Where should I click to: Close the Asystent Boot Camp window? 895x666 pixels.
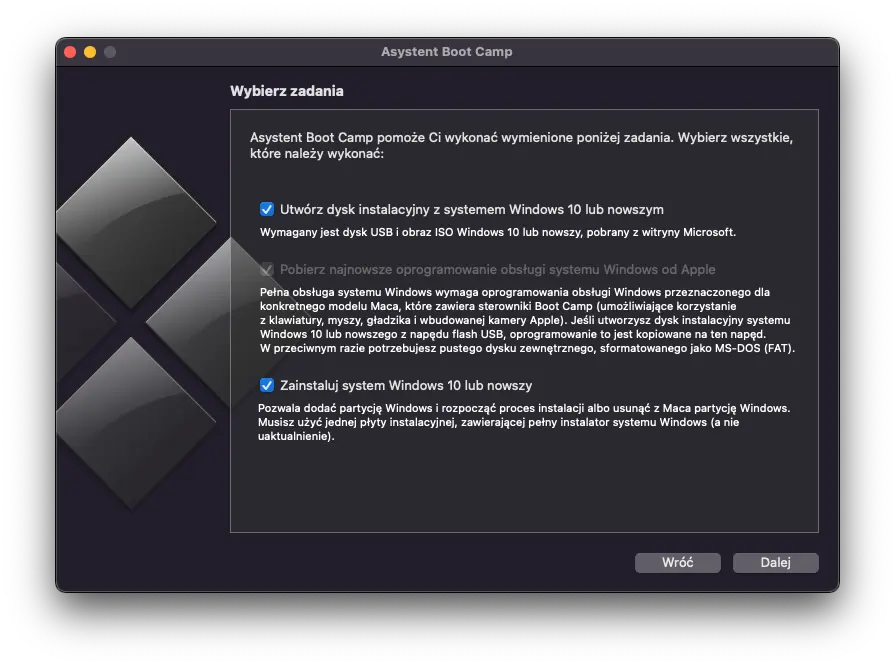pyautogui.click(x=70, y=52)
